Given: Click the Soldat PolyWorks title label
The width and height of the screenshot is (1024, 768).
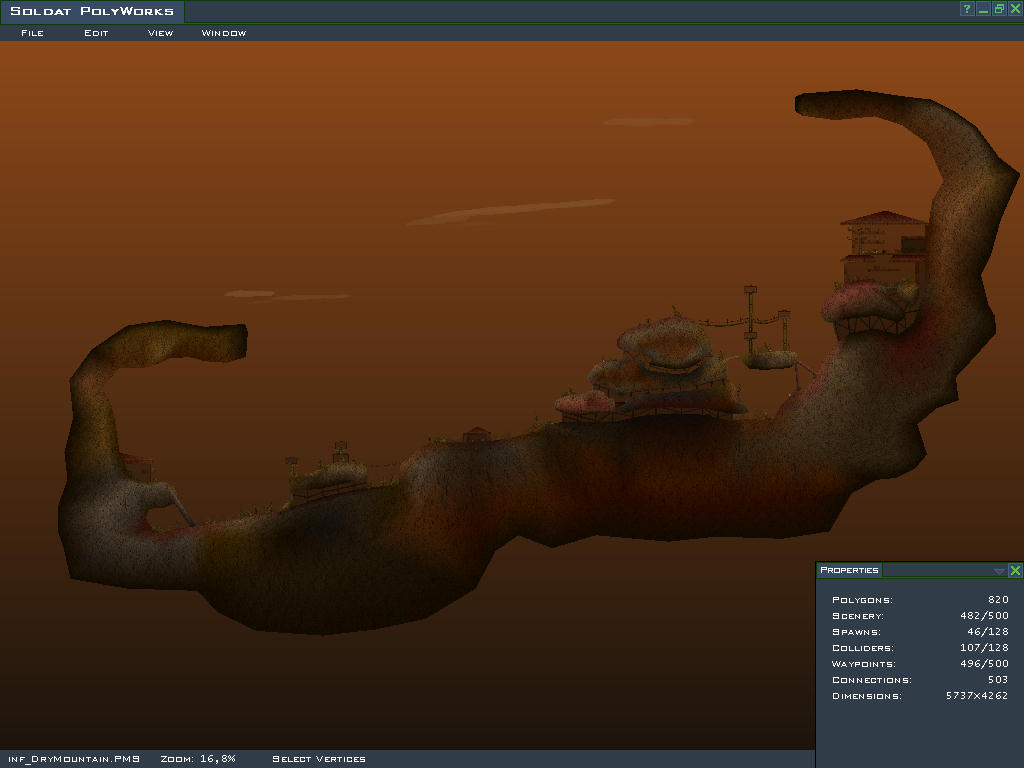Looking at the screenshot, I should [92, 12].
